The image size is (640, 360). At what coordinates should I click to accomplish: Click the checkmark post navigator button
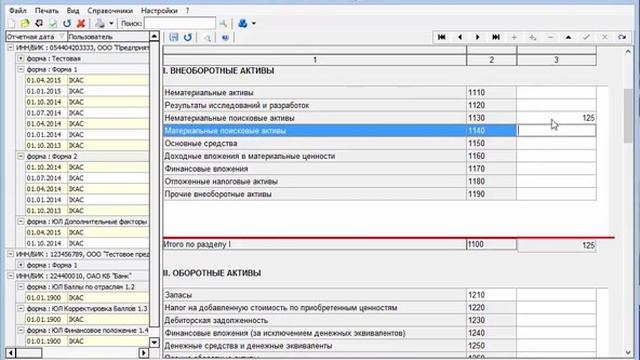587,37
